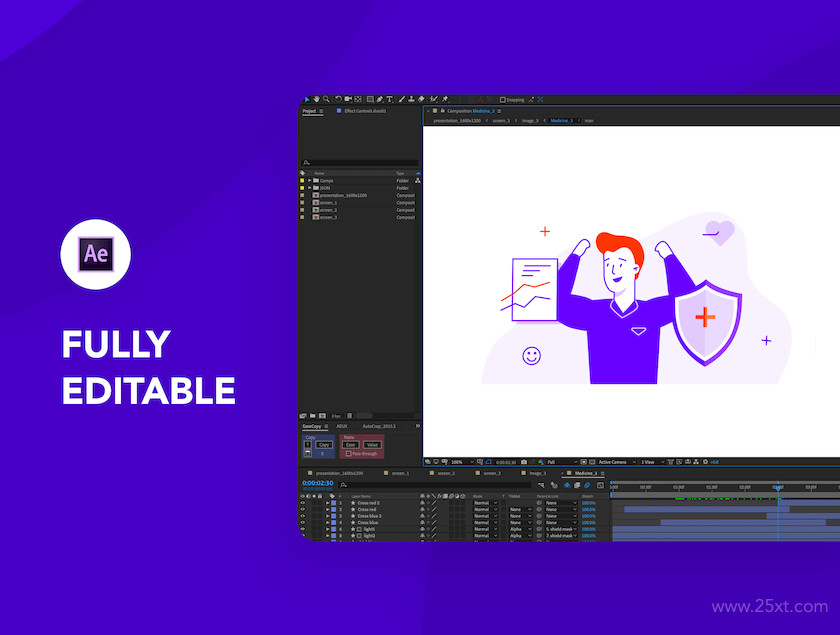The height and width of the screenshot is (635, 840).
Task: Select the Zoom magnifier tool
Action: [326, 99]
